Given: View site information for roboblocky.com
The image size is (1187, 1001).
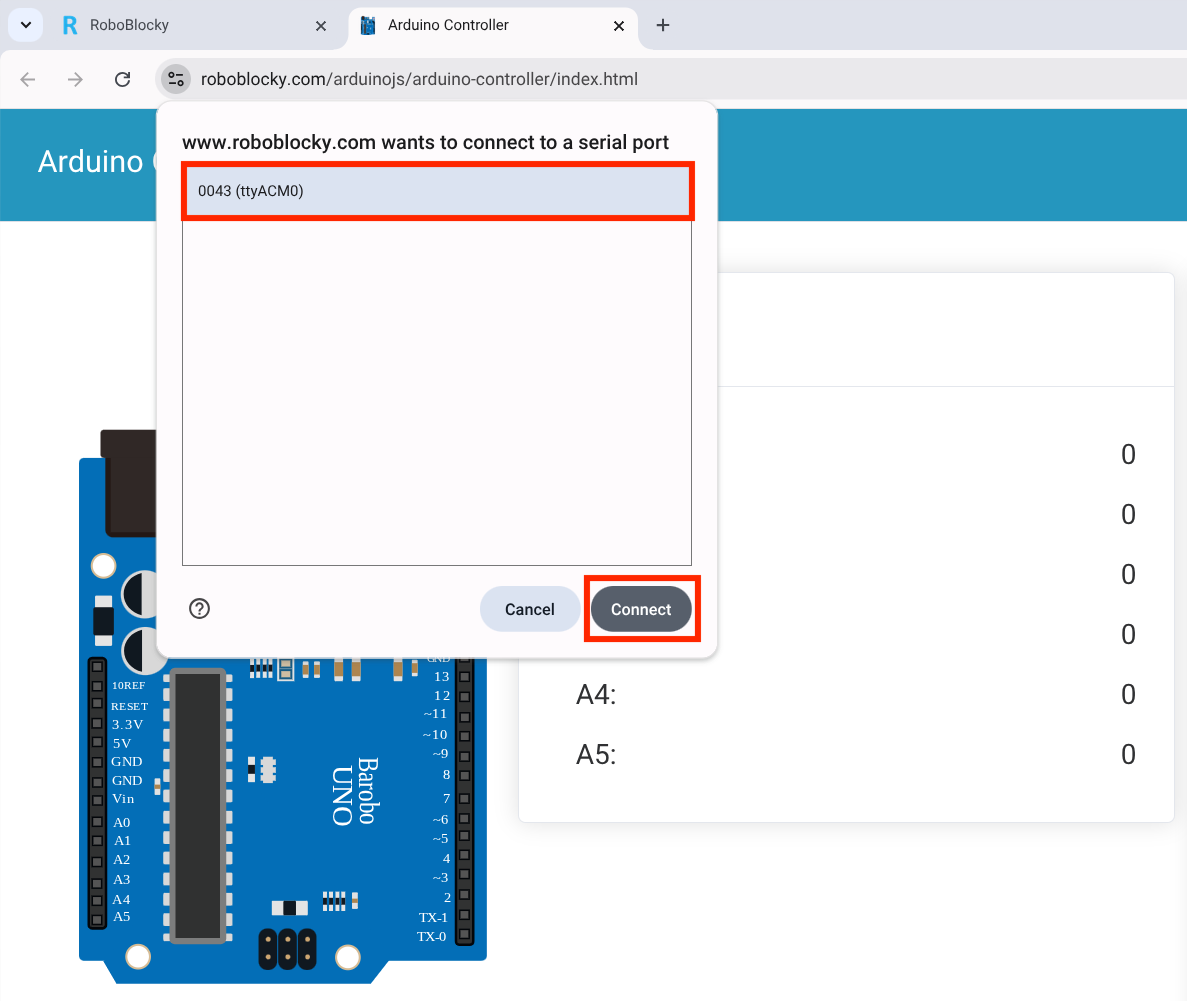Looking at the screenshot, I should pos(176,79).
